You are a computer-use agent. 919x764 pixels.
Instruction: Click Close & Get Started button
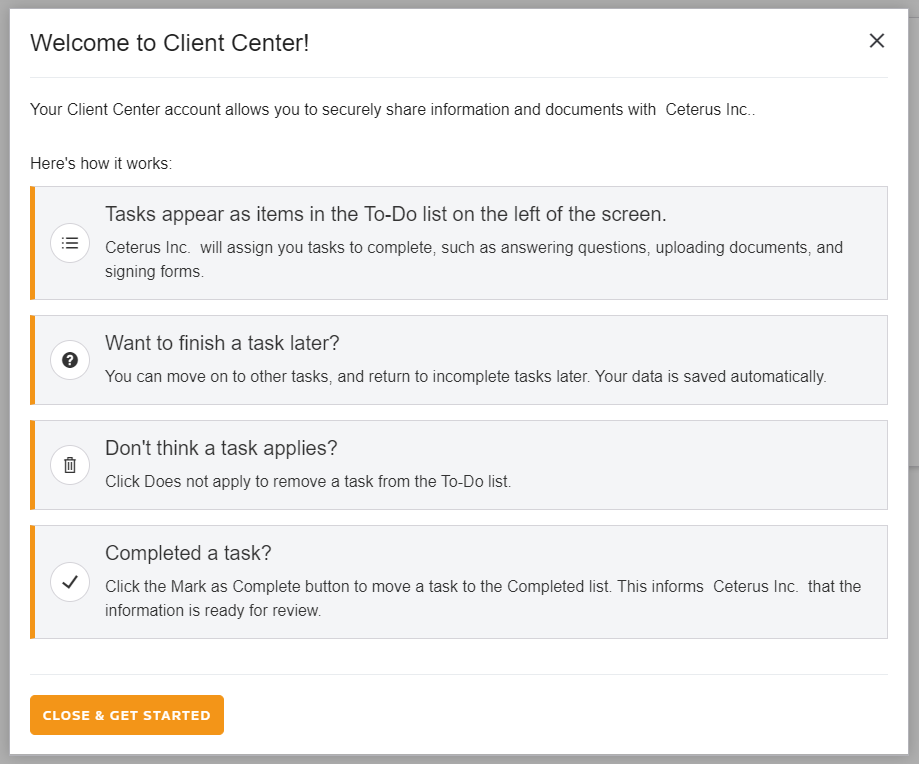coord(127,715)
